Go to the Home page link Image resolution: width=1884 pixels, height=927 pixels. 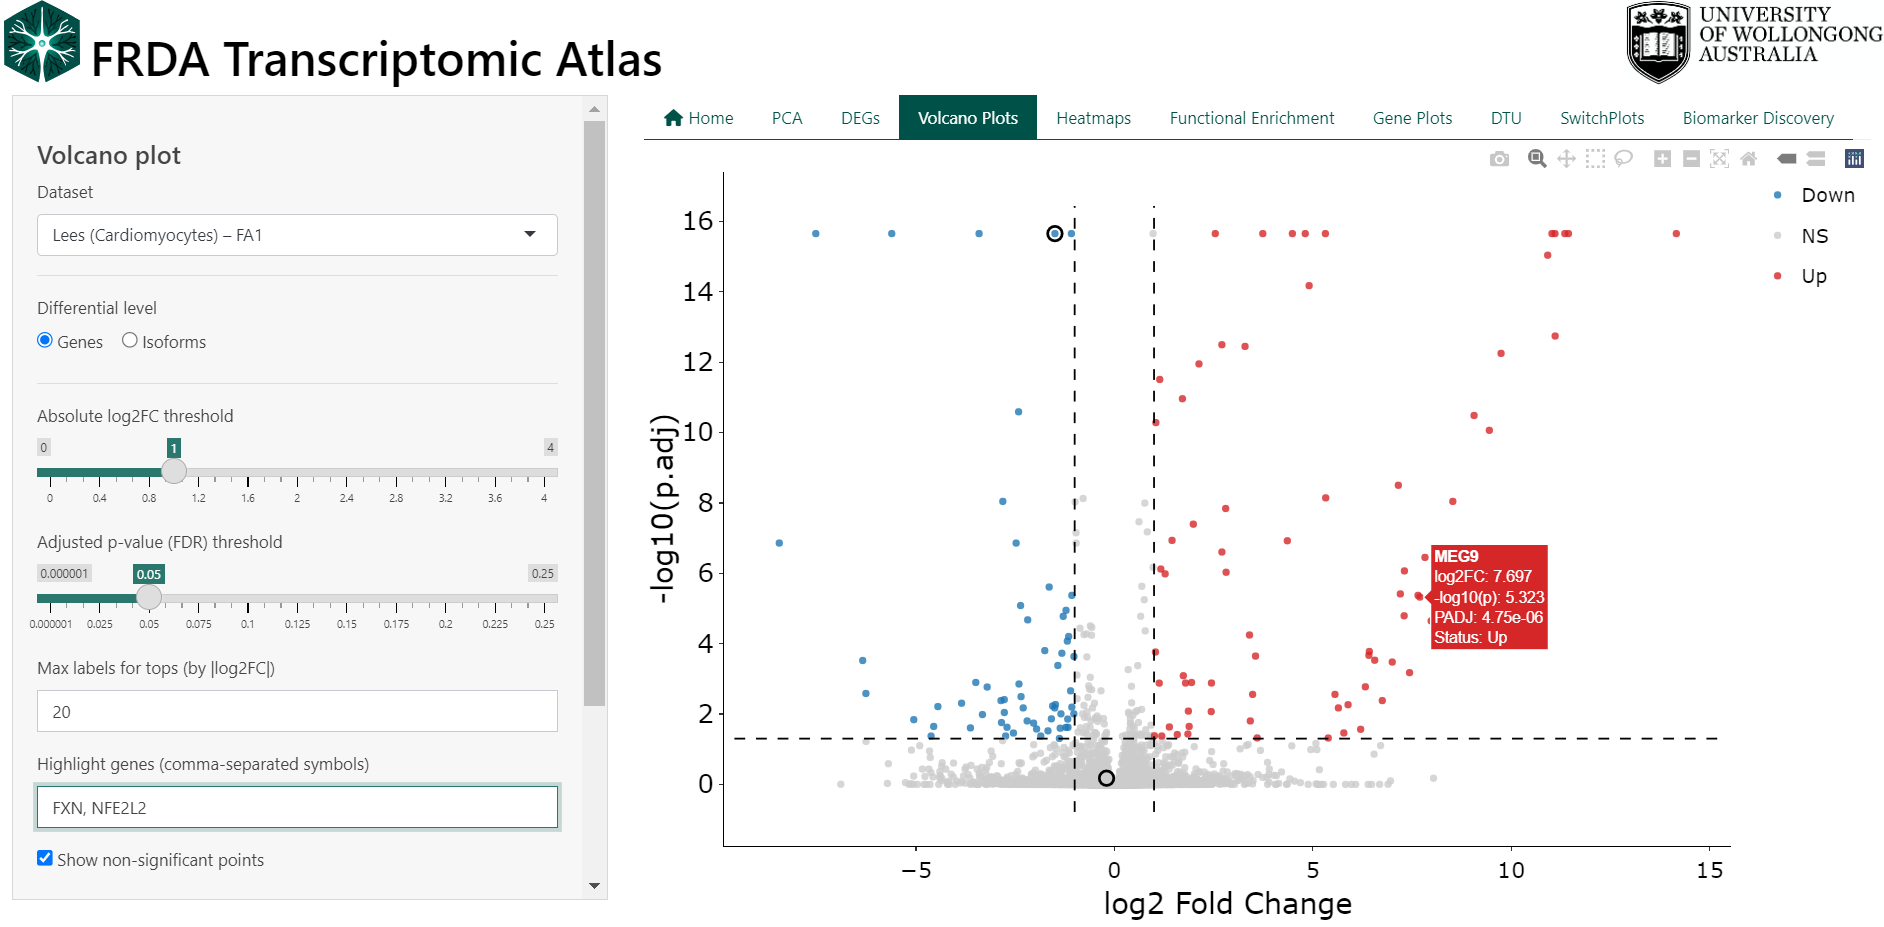699,118
